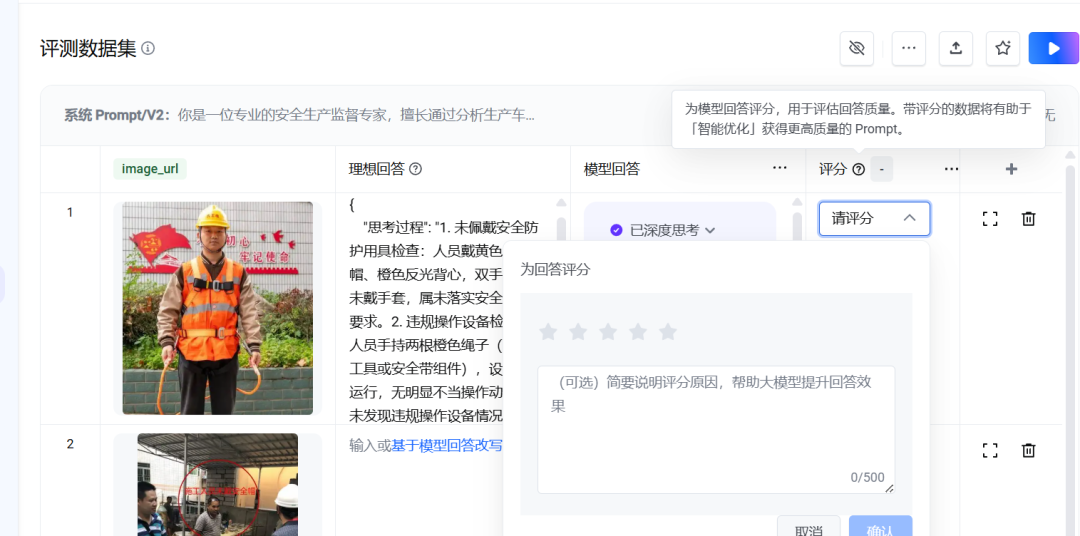Screen dimensions: 1080x536
Task: Click the 理想回答 column header
Action: pos(376,169)
